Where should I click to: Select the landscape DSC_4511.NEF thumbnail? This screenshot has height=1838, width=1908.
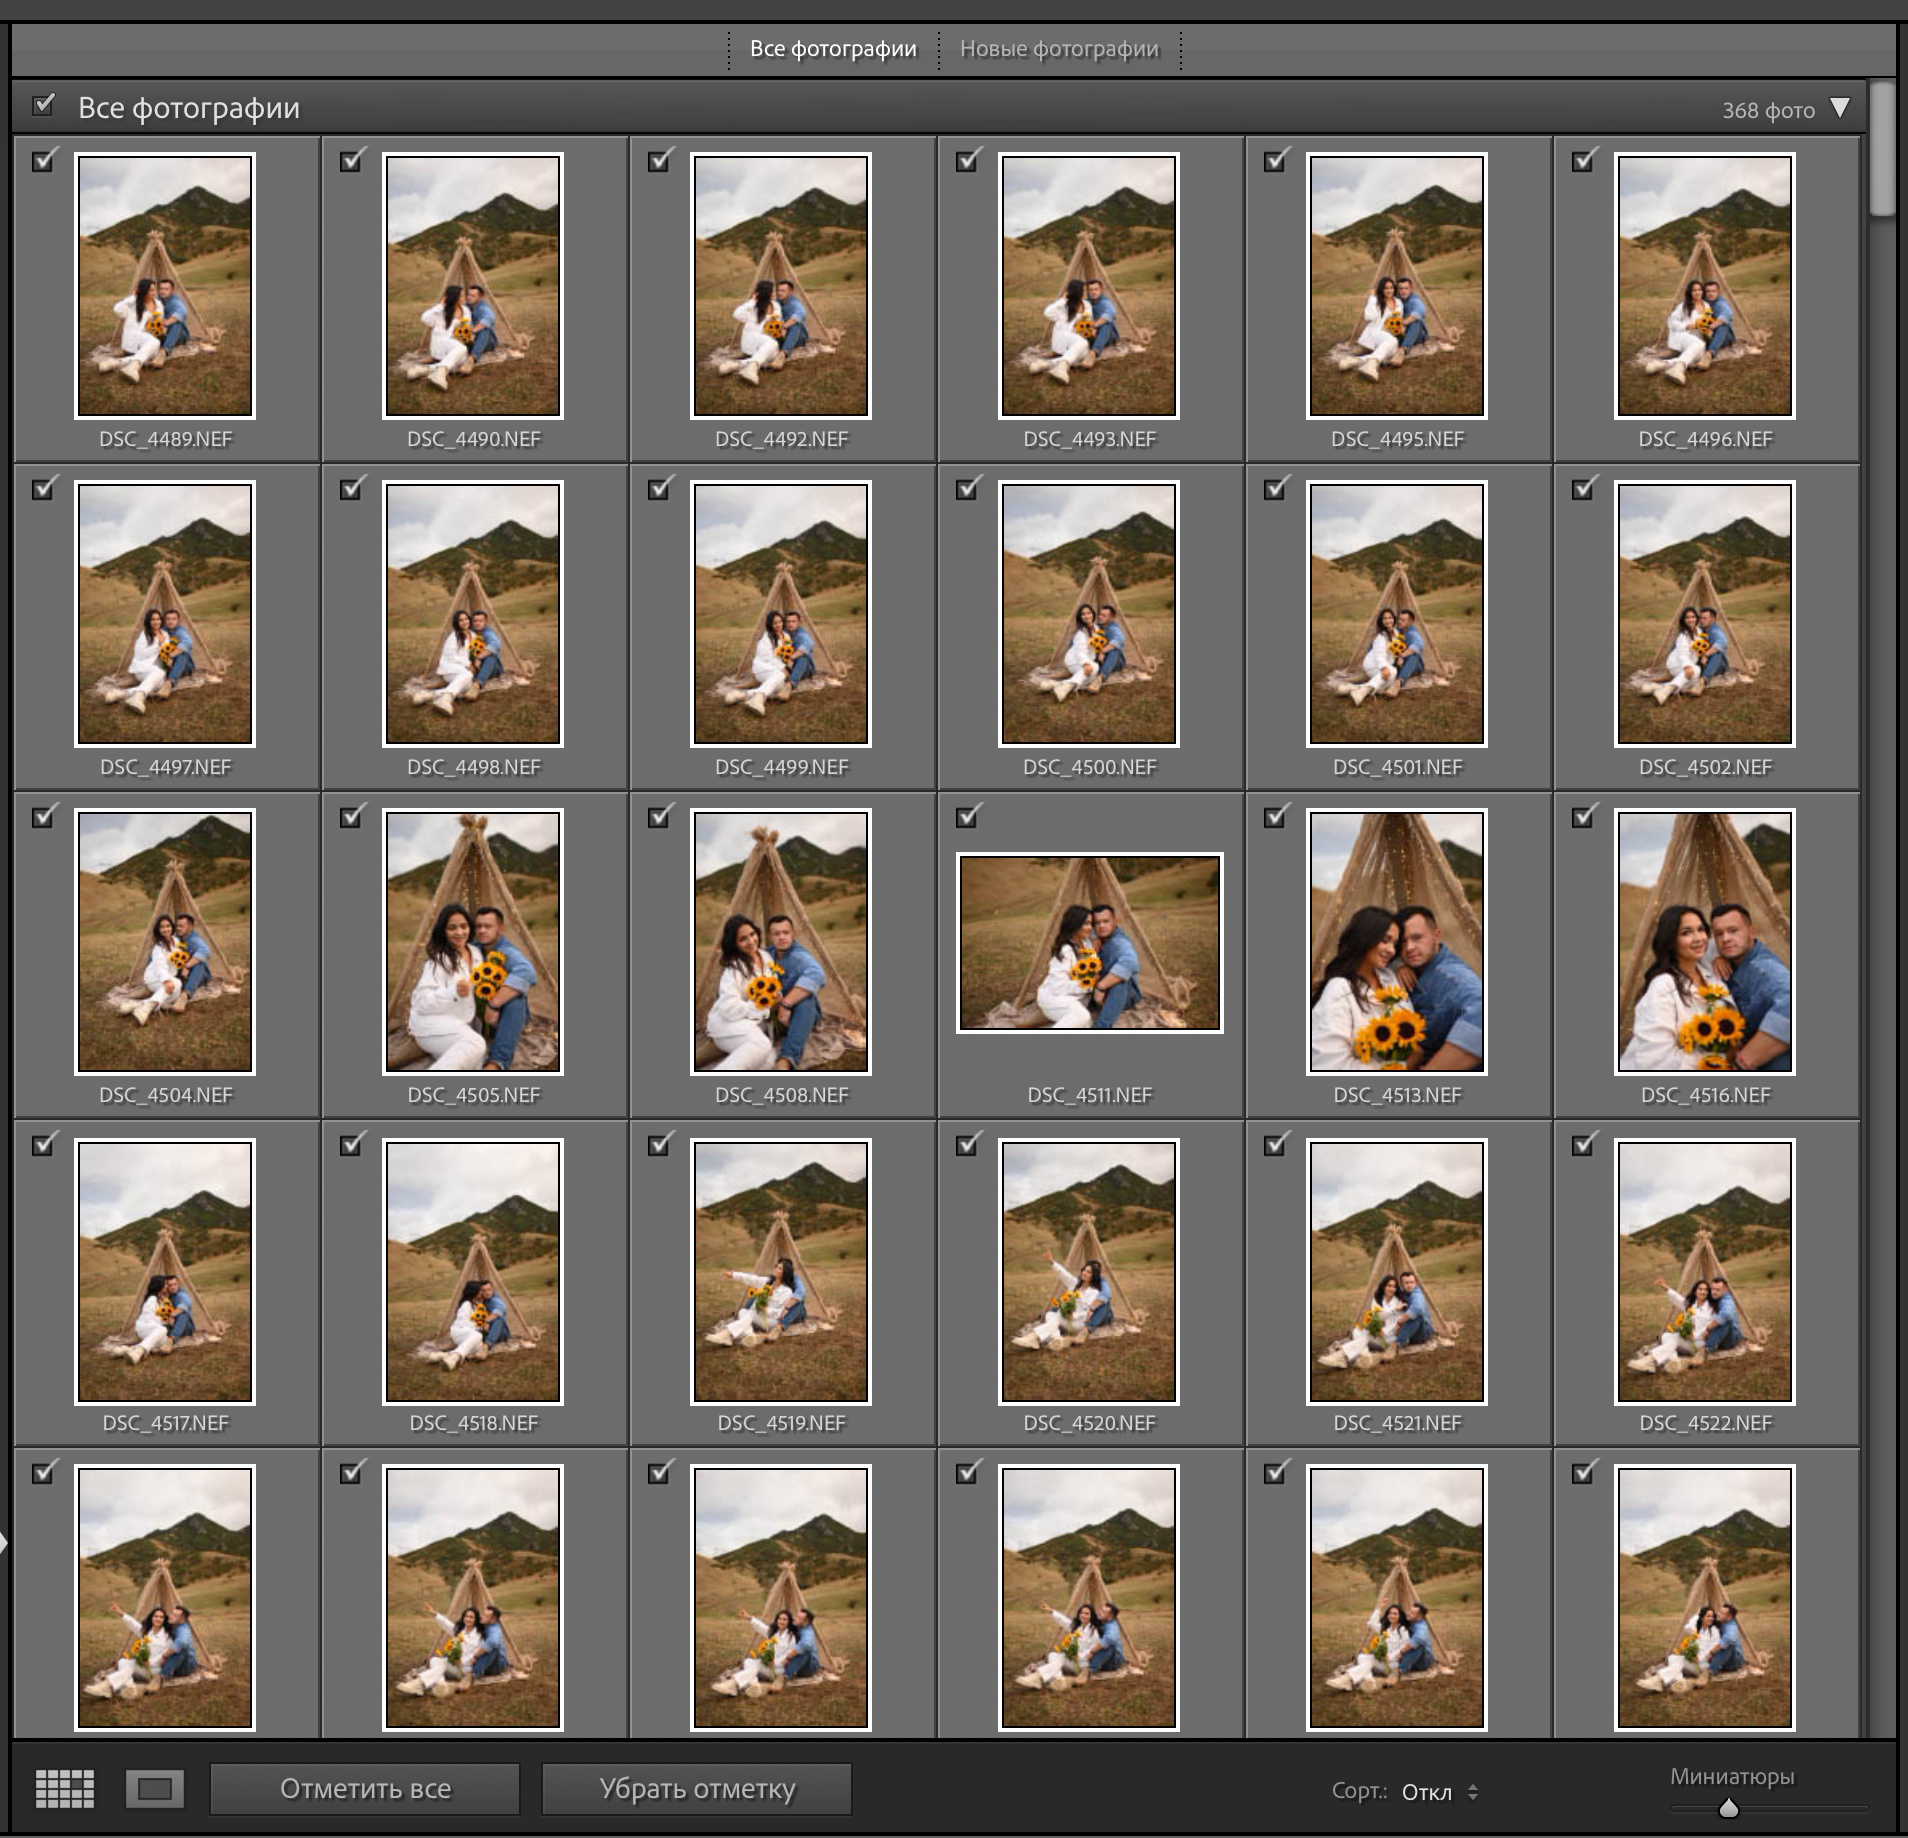point(1090,942)
